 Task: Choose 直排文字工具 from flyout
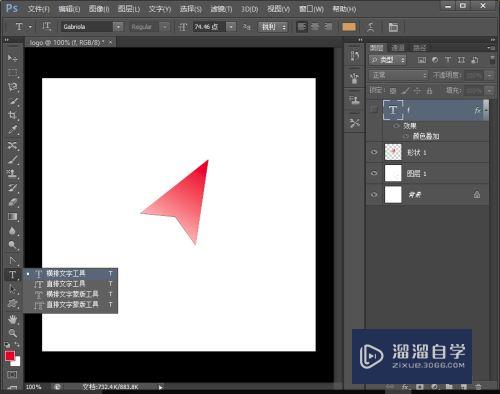coord(70,284)
